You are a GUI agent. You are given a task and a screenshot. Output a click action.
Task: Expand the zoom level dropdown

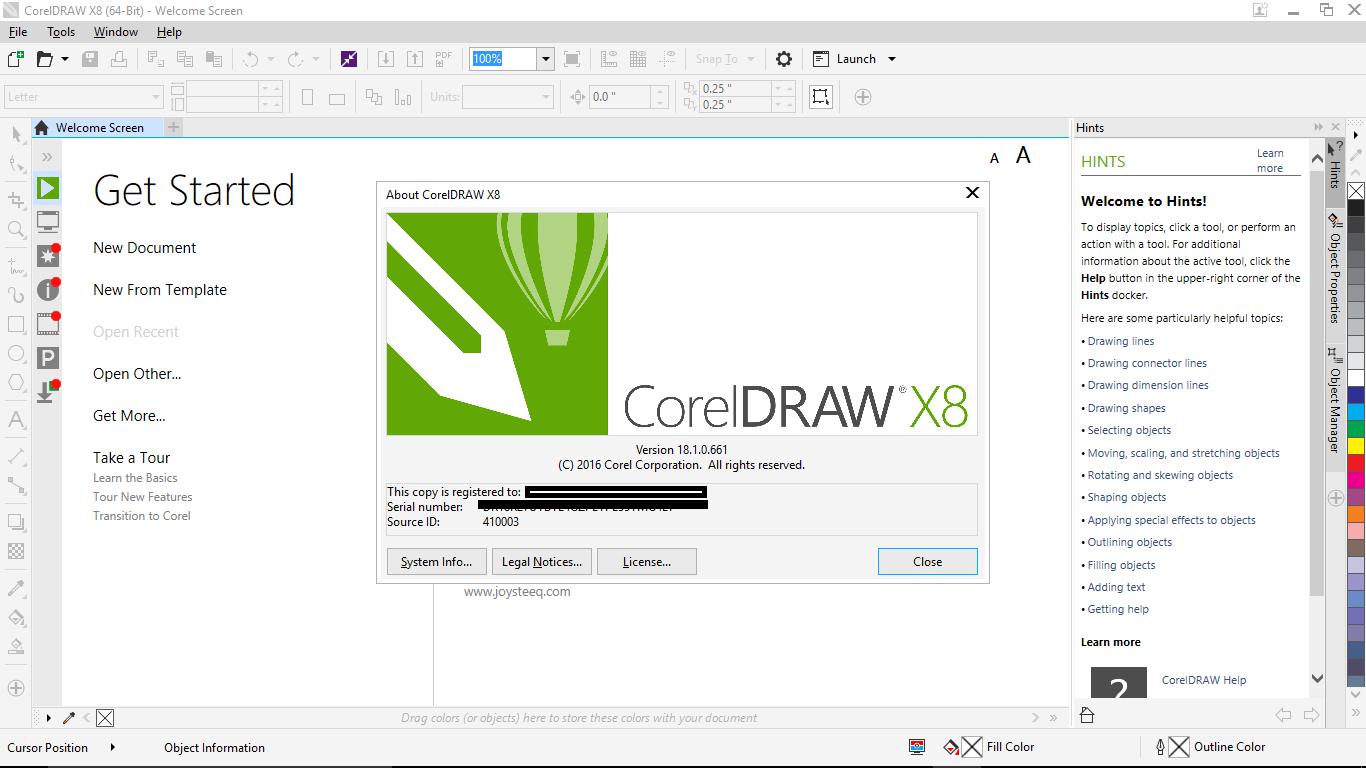click(545, 59)
